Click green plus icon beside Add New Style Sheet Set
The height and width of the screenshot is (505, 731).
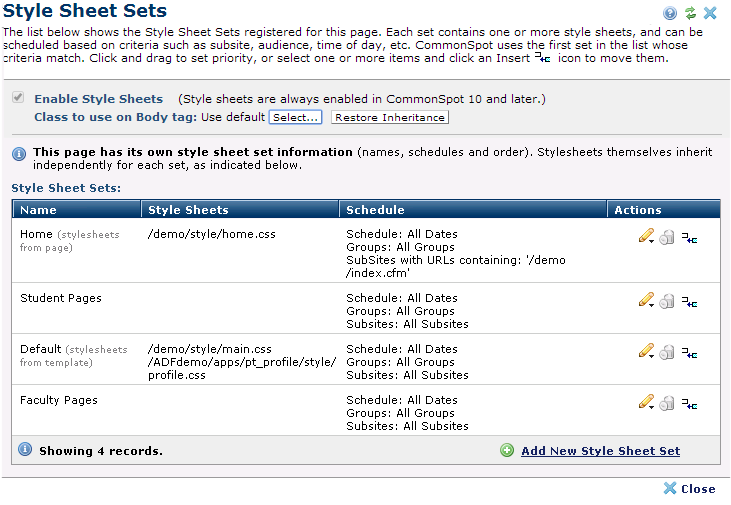click(507, 451)
